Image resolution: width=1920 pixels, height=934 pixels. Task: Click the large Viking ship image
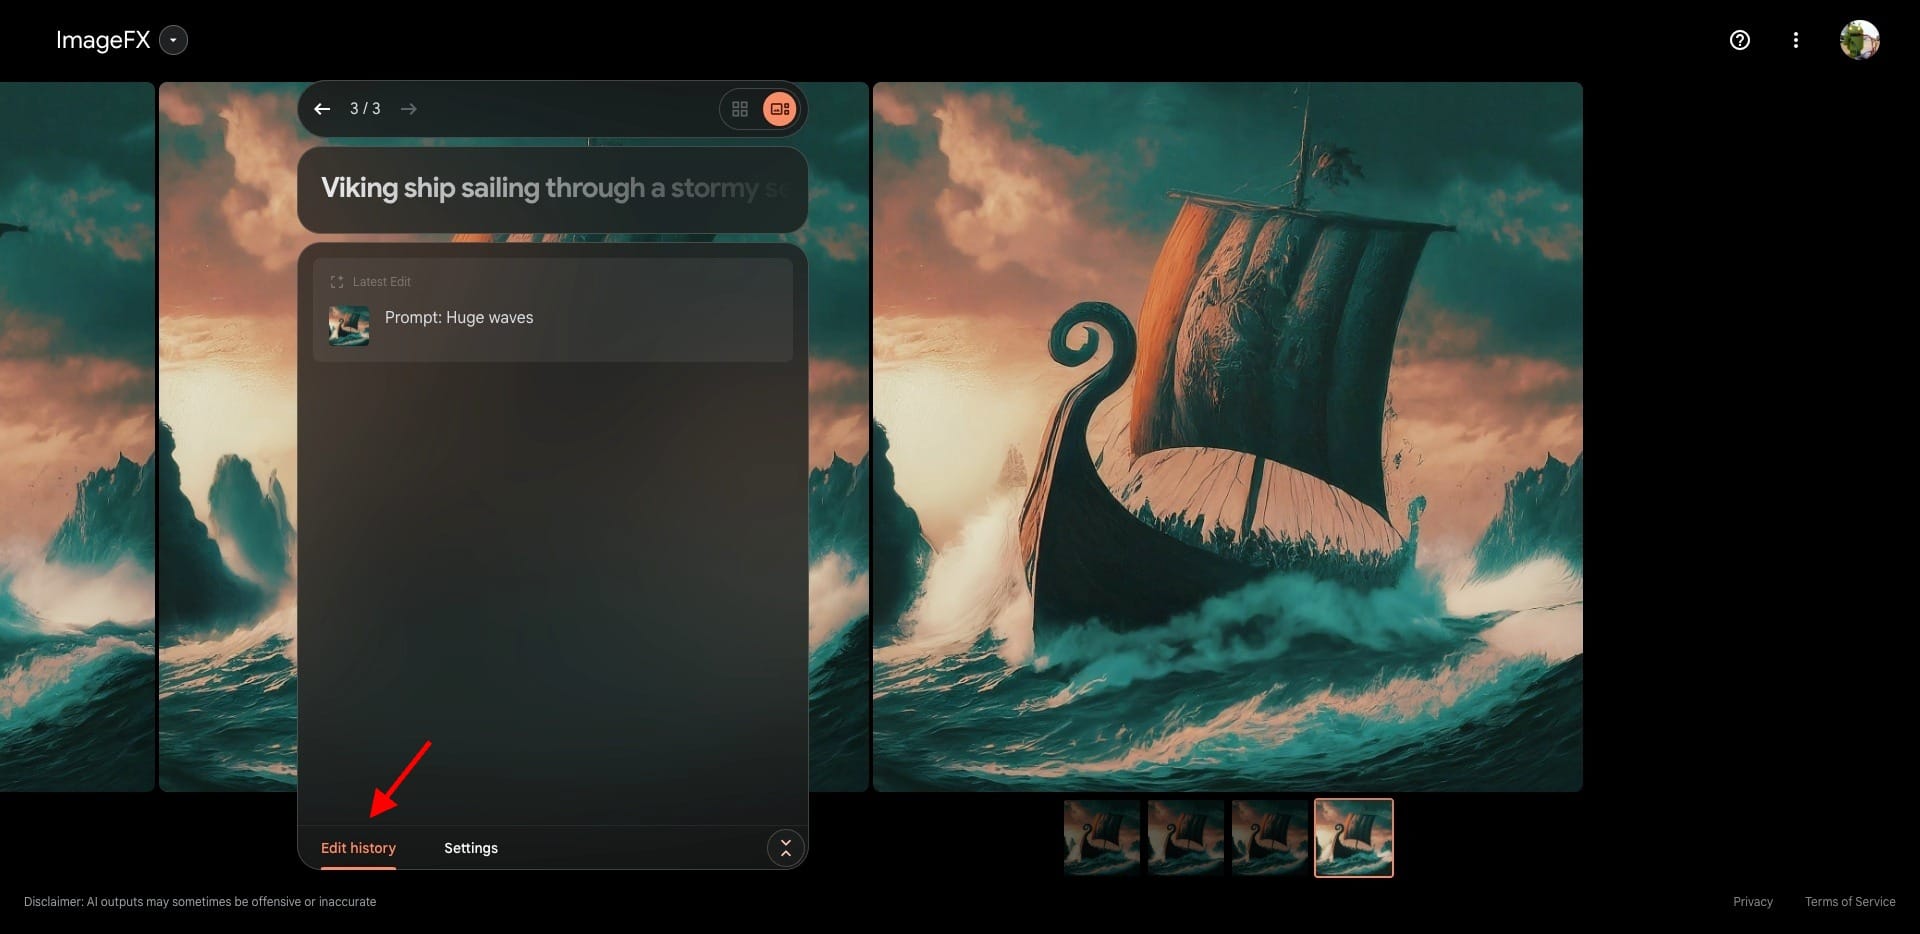click(x=1228, y=437)
